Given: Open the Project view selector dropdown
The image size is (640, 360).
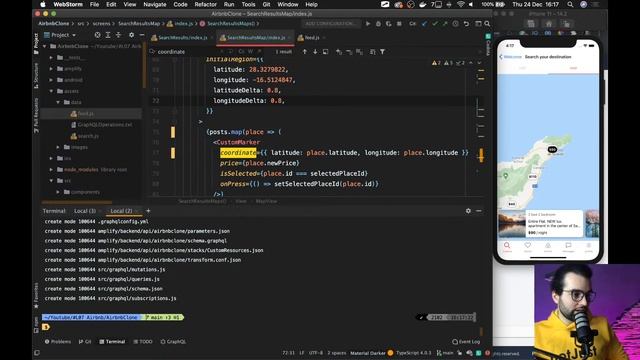Looking at the screenshot, I should tap(60, 35).
